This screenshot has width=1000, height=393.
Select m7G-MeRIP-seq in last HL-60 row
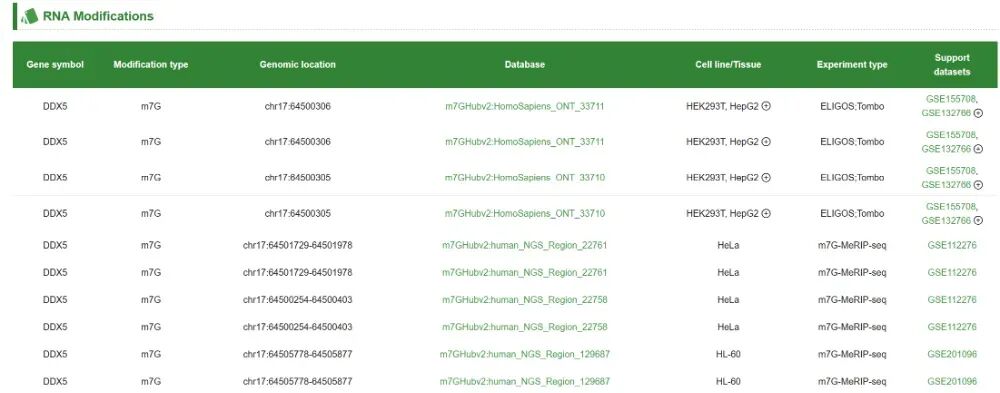click(851, 382)
